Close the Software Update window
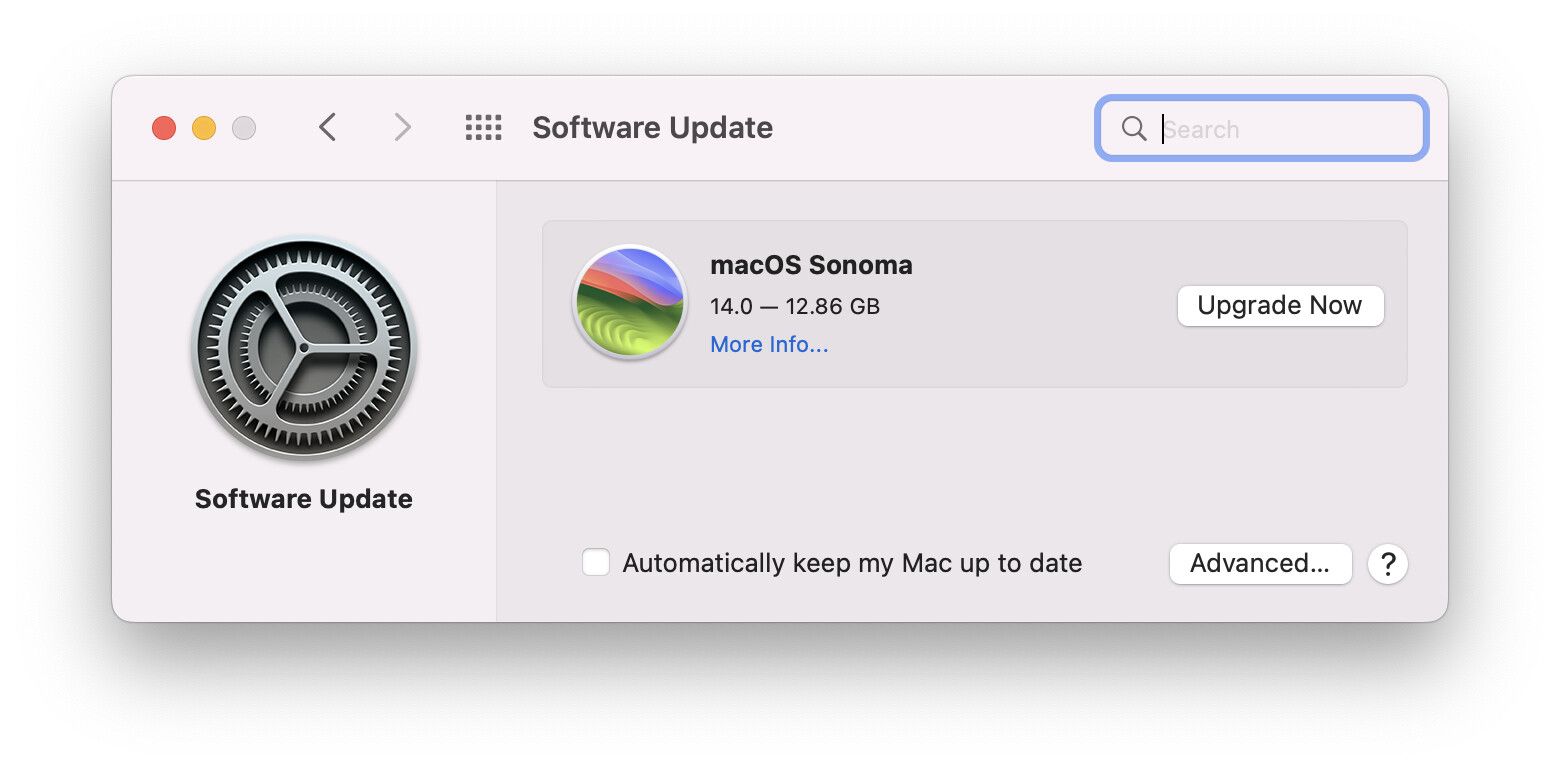1560x770 pixels. pyautogui.click(x=164, y=128)
